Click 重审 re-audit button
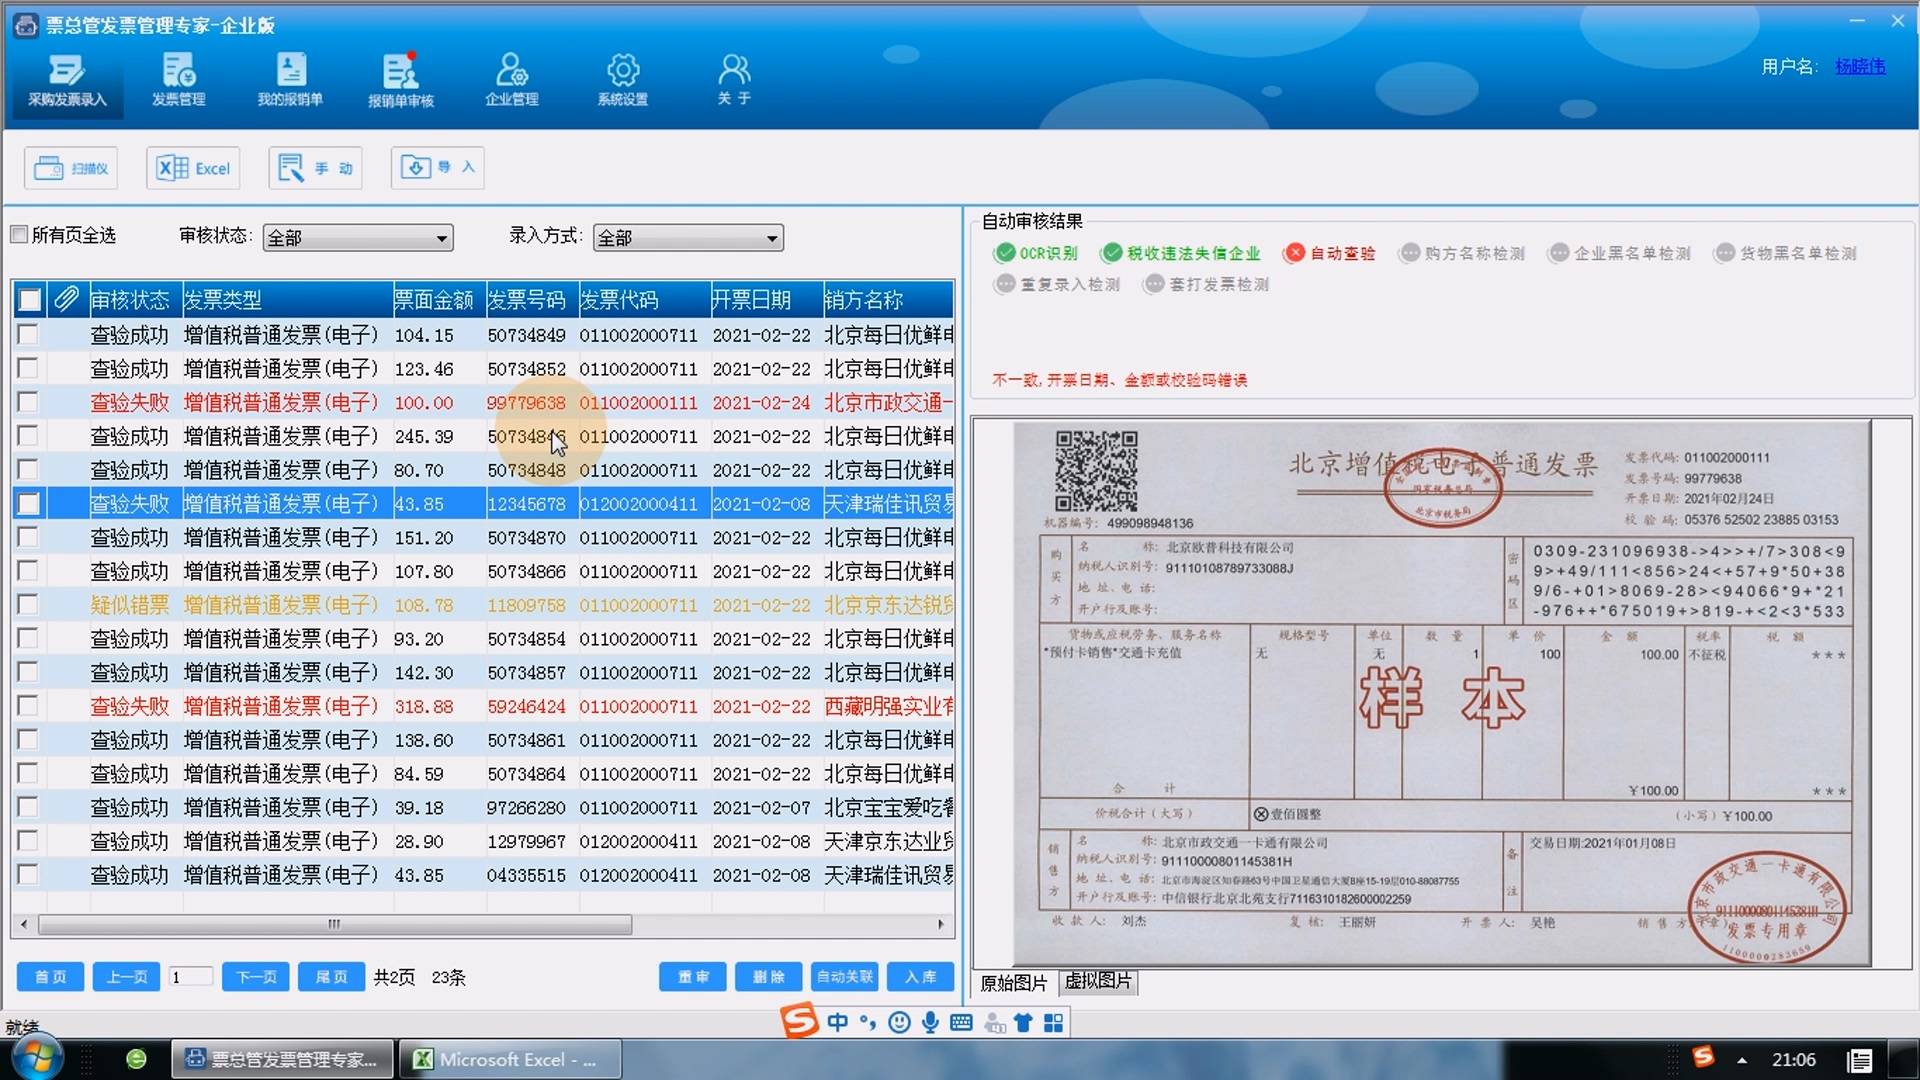This screenshot has height=1080, width=1920. click(692, 977)
